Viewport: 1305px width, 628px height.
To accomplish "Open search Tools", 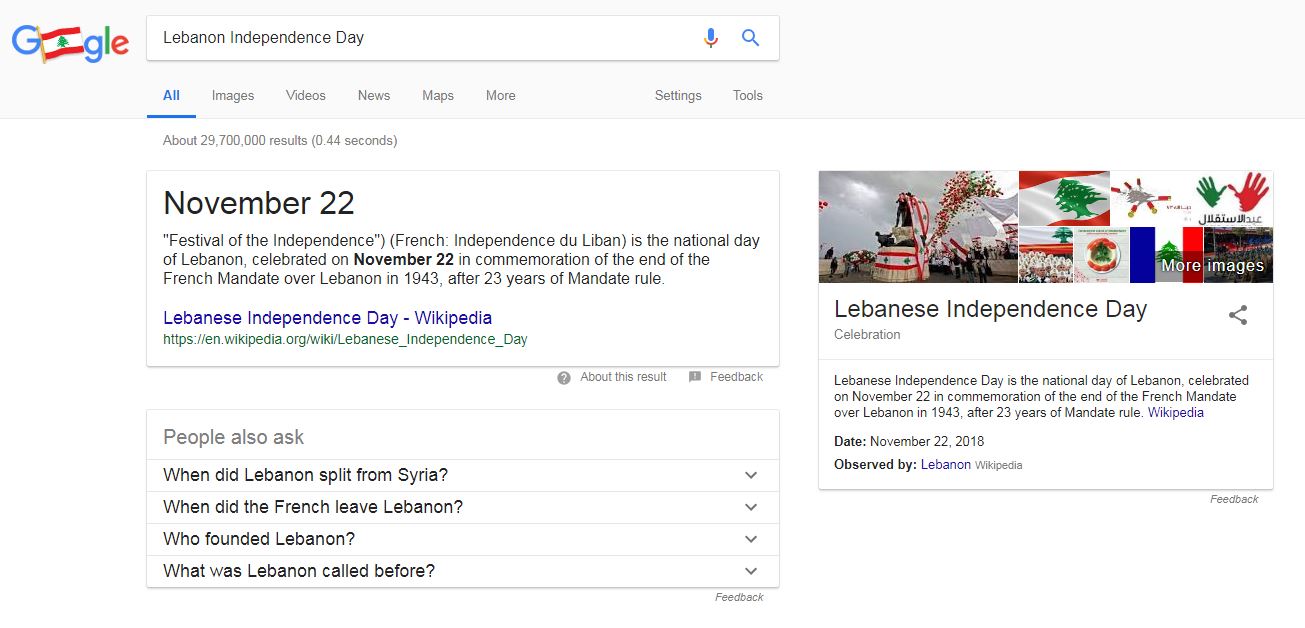I will point(748,96).
